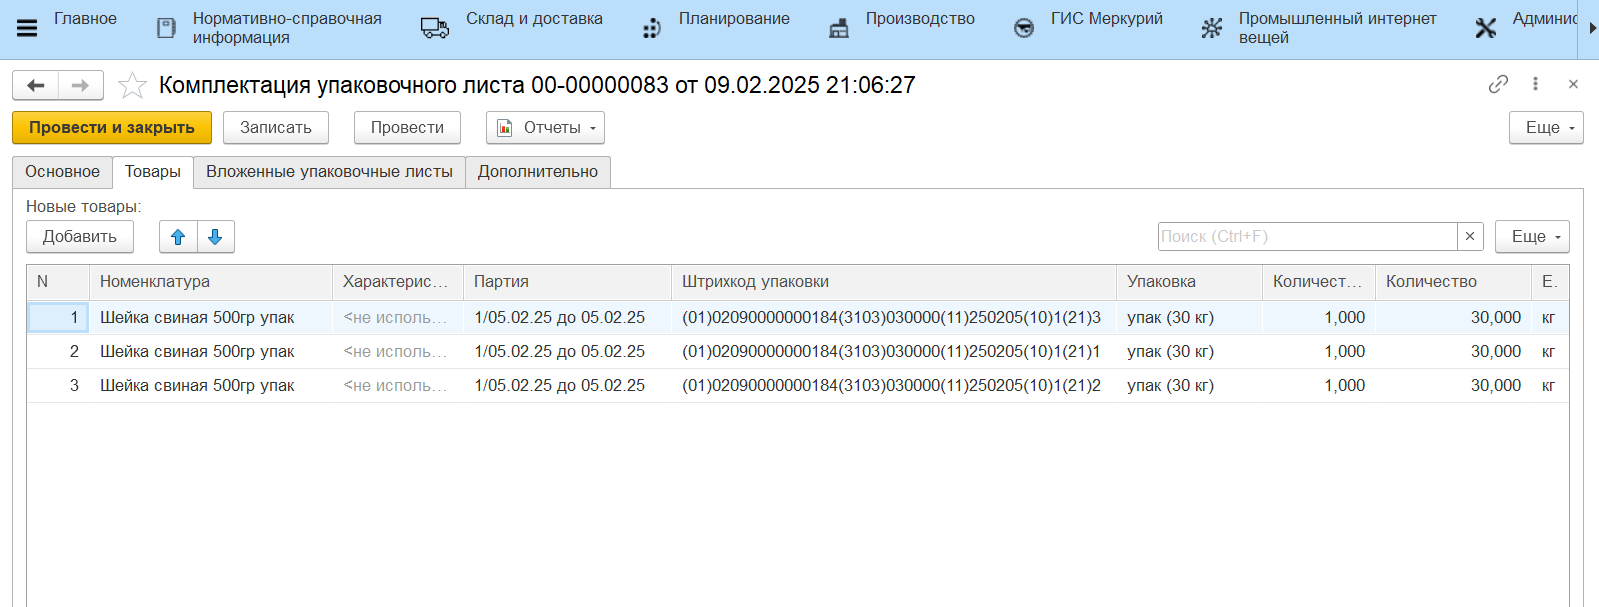Move selected row down with arrow
This screenshot has height=607, width=1599.
tap(215, 237)
